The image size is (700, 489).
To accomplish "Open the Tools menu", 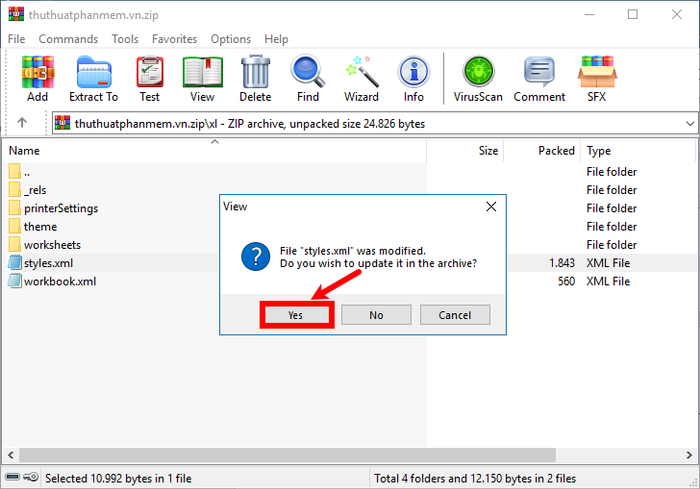I will click(x=125, y=39).
